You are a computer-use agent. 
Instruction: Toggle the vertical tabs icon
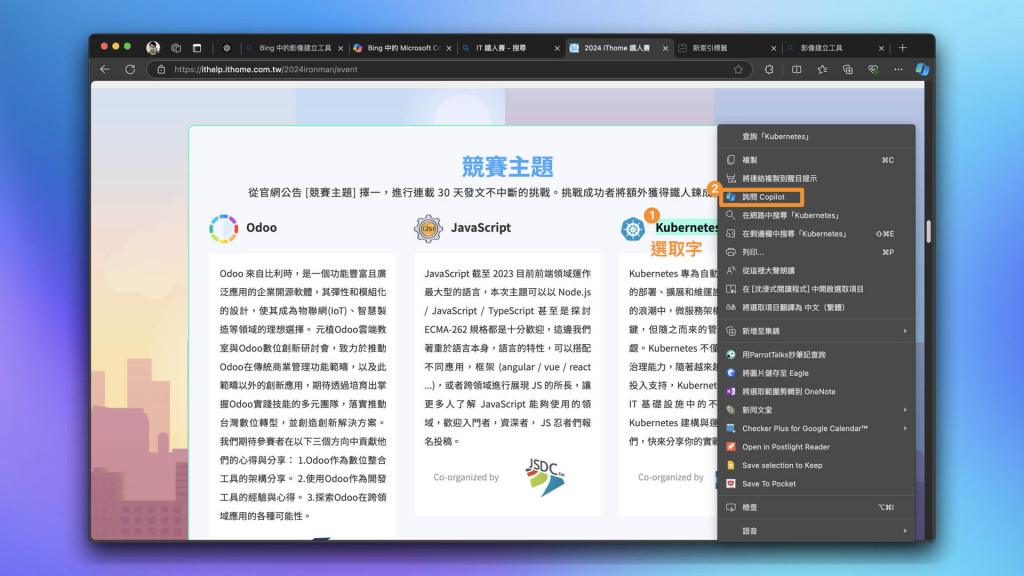tap(197, 48)
